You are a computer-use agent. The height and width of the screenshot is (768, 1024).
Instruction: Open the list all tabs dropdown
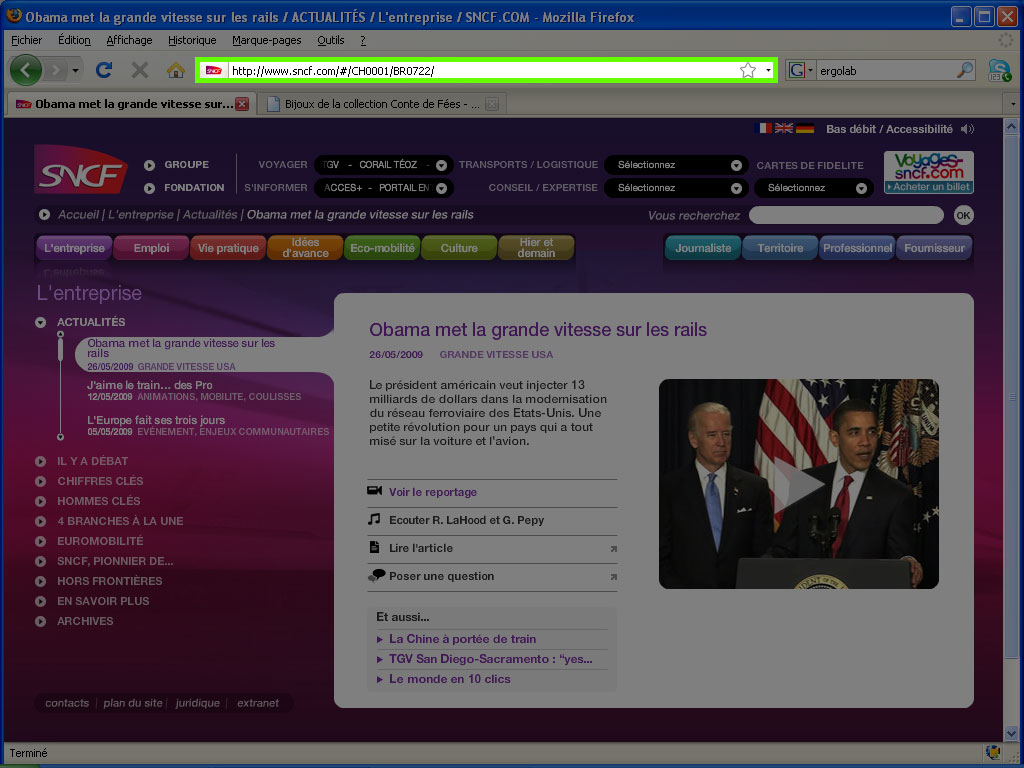tap(1013, 104)
